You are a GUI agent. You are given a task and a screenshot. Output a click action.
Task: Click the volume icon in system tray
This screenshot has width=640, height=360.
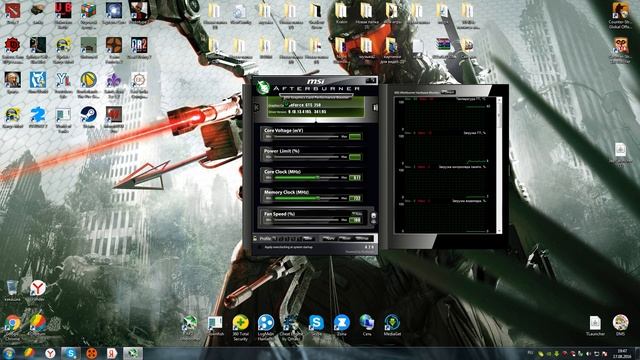(x=588, y=353)
